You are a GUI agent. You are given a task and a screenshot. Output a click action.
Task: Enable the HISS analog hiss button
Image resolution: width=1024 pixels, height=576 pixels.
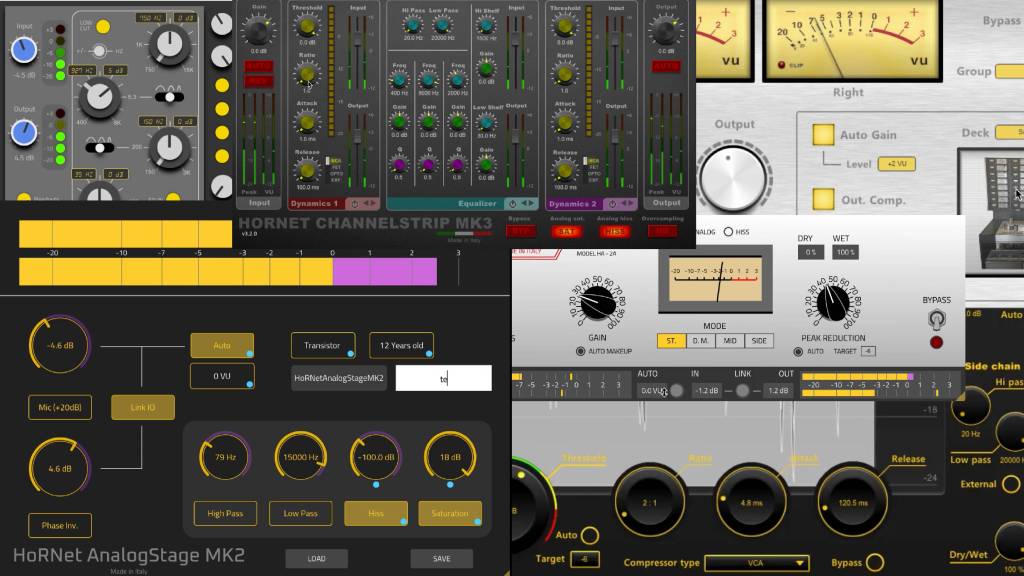point(615,230)
